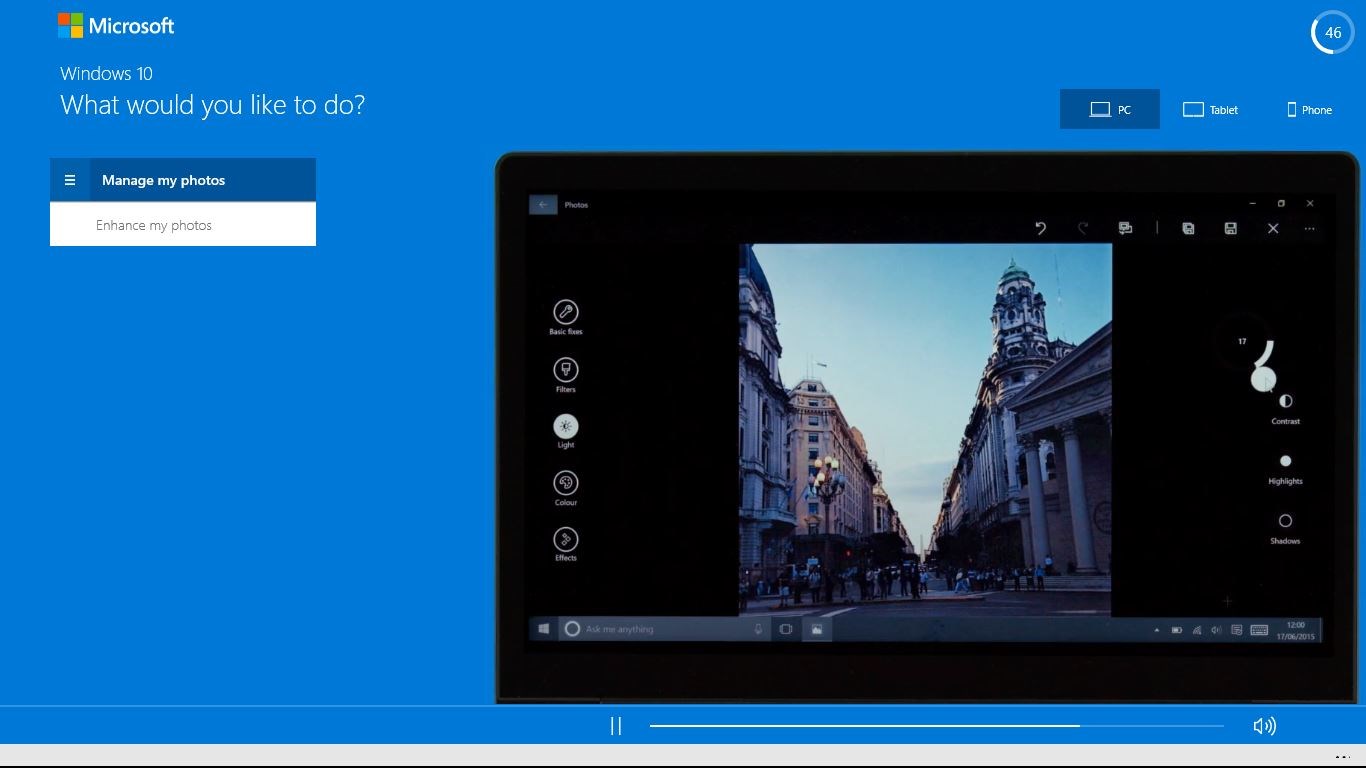Click the undo arrow in Photos
Image resolution: width=1366 pixels, height=768 pixels.
click(x=1040, y=228)
